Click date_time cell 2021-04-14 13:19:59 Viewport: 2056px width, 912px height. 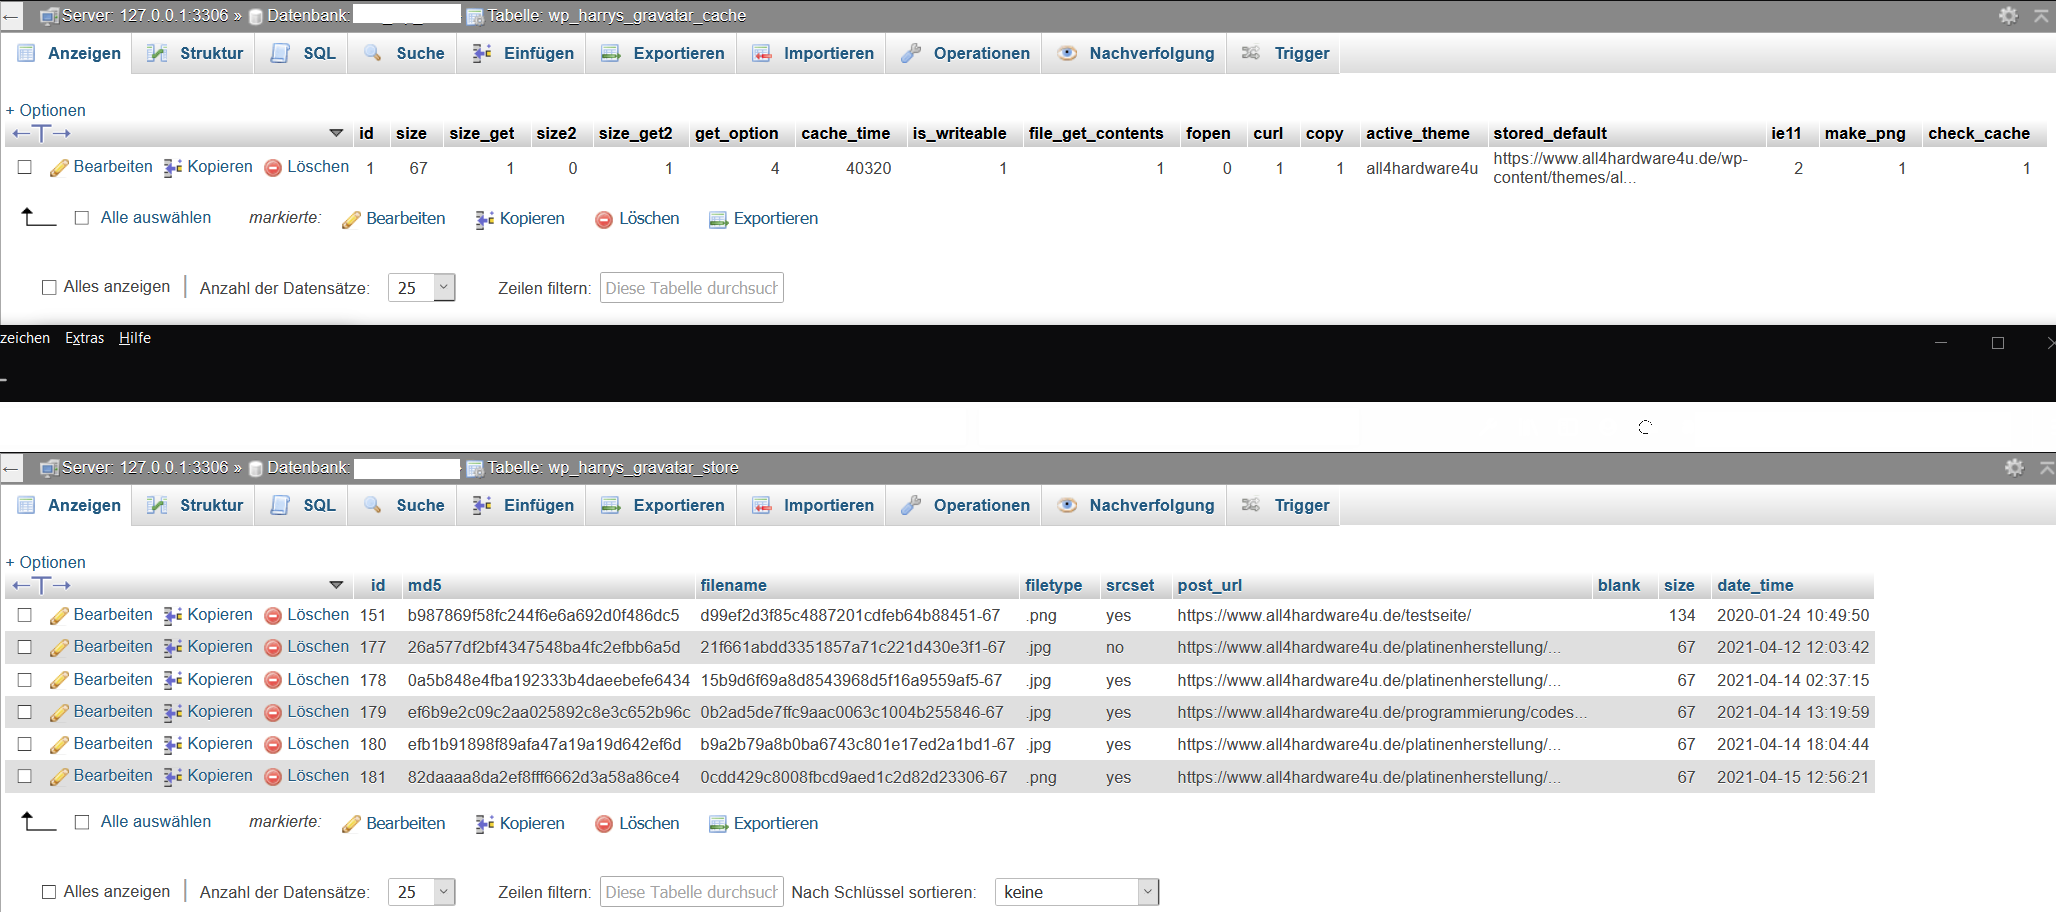pos(1793,712)
